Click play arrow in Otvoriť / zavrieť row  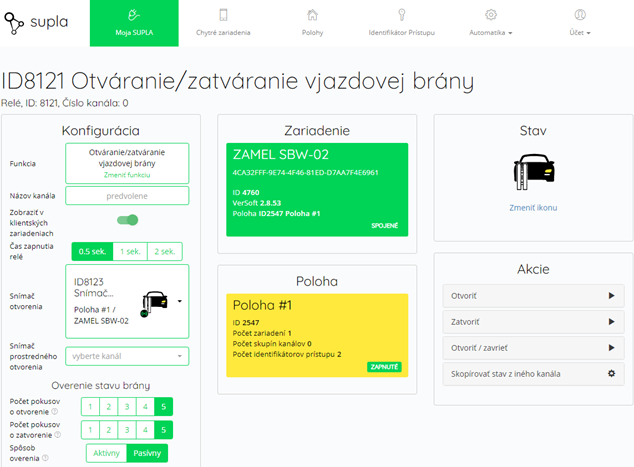tap(611, 348)
